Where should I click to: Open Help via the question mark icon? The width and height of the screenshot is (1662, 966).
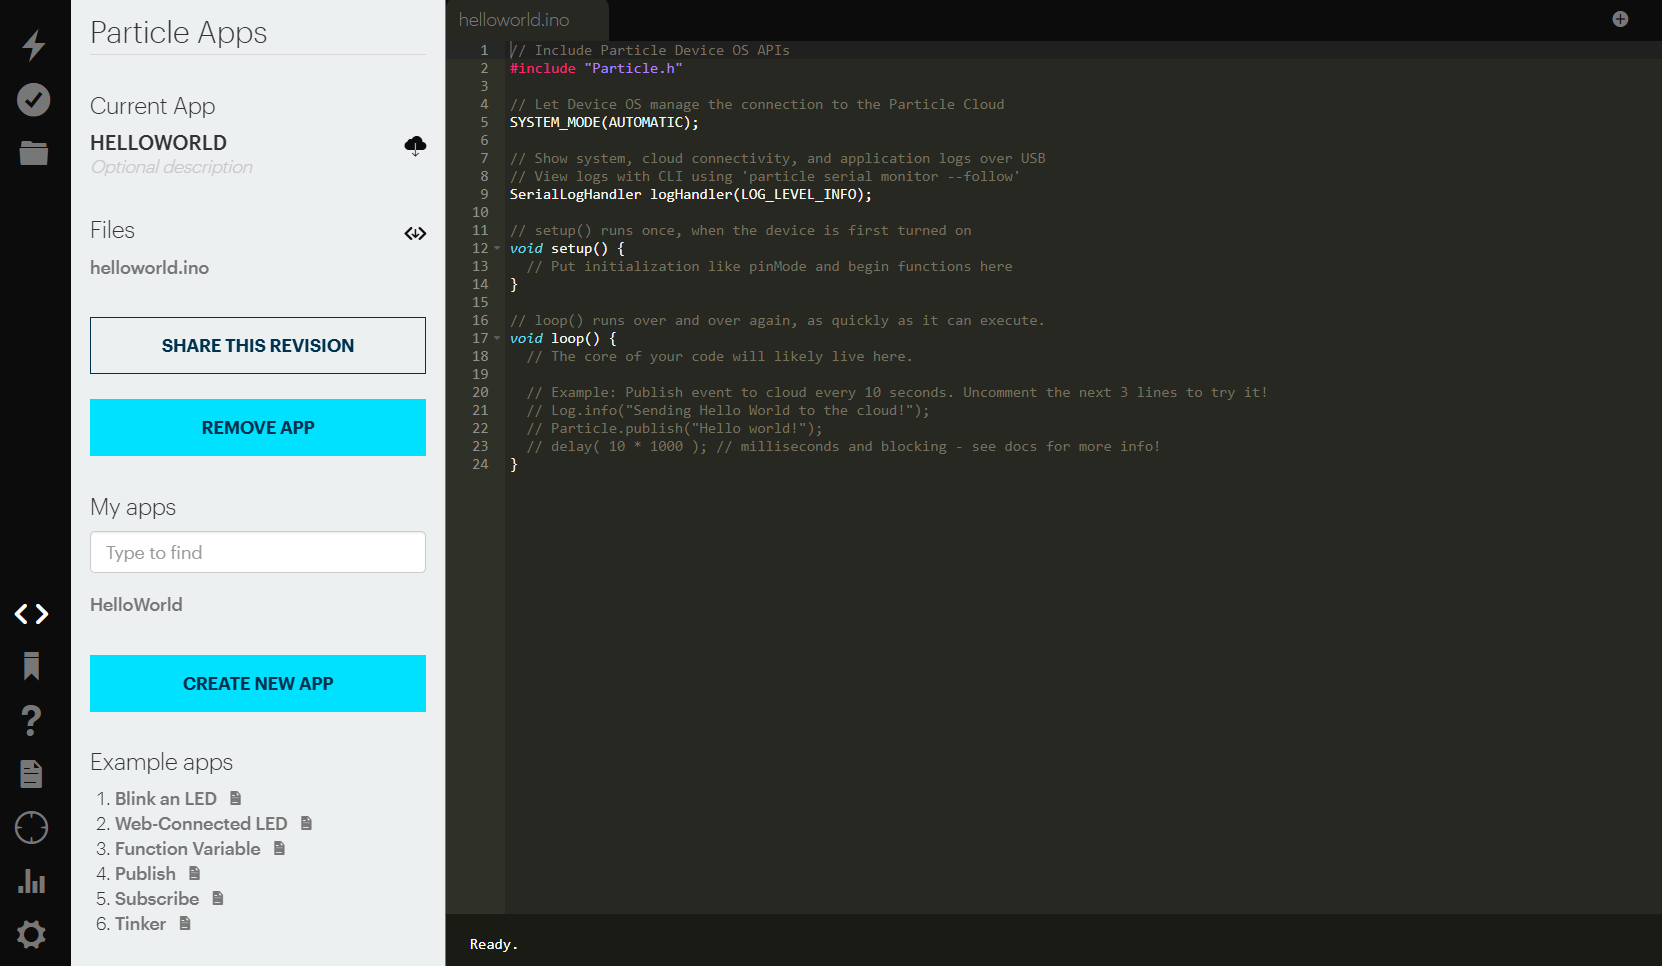click(x=31, y=720)
